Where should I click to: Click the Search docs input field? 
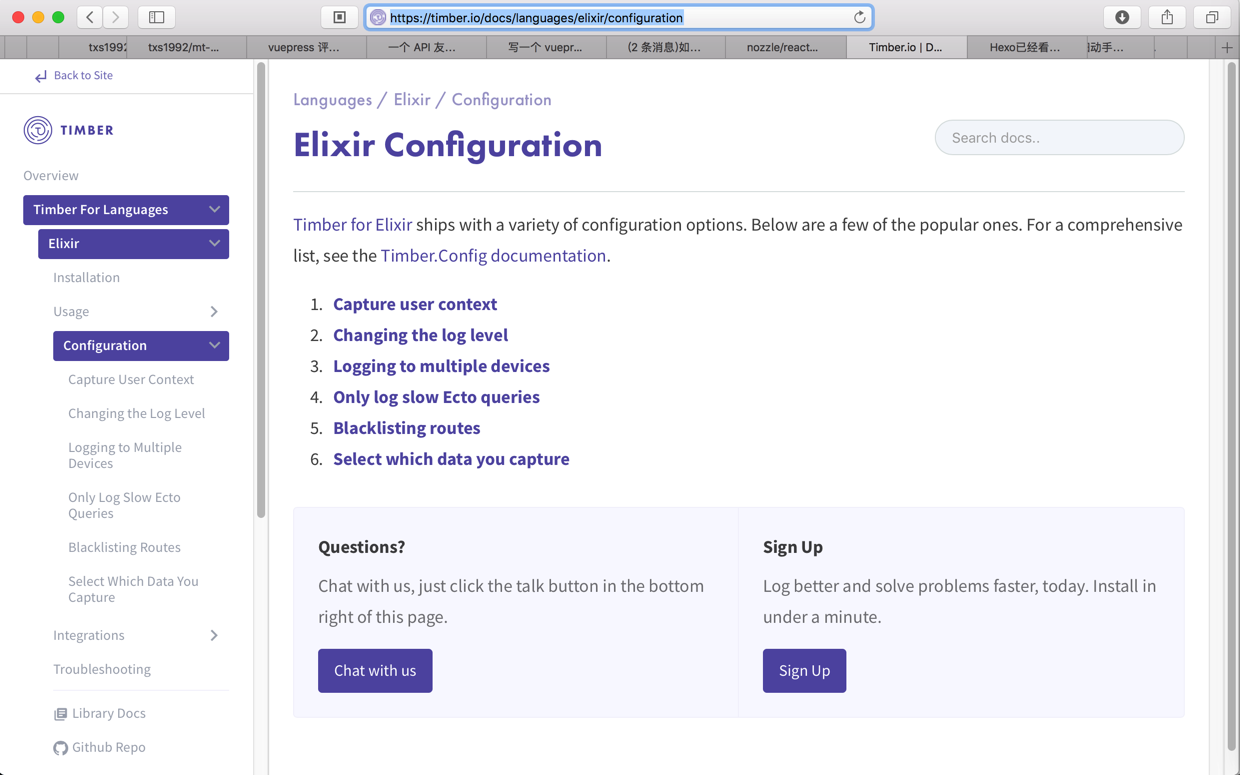(x=1059, y=138)
